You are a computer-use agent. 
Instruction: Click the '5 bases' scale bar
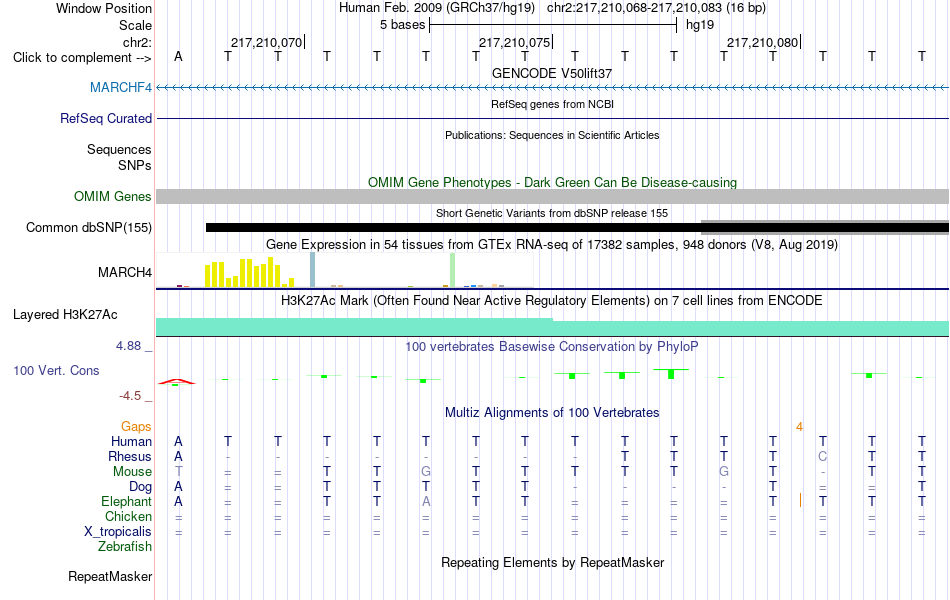pyautogui.click(x=553, y=25)
